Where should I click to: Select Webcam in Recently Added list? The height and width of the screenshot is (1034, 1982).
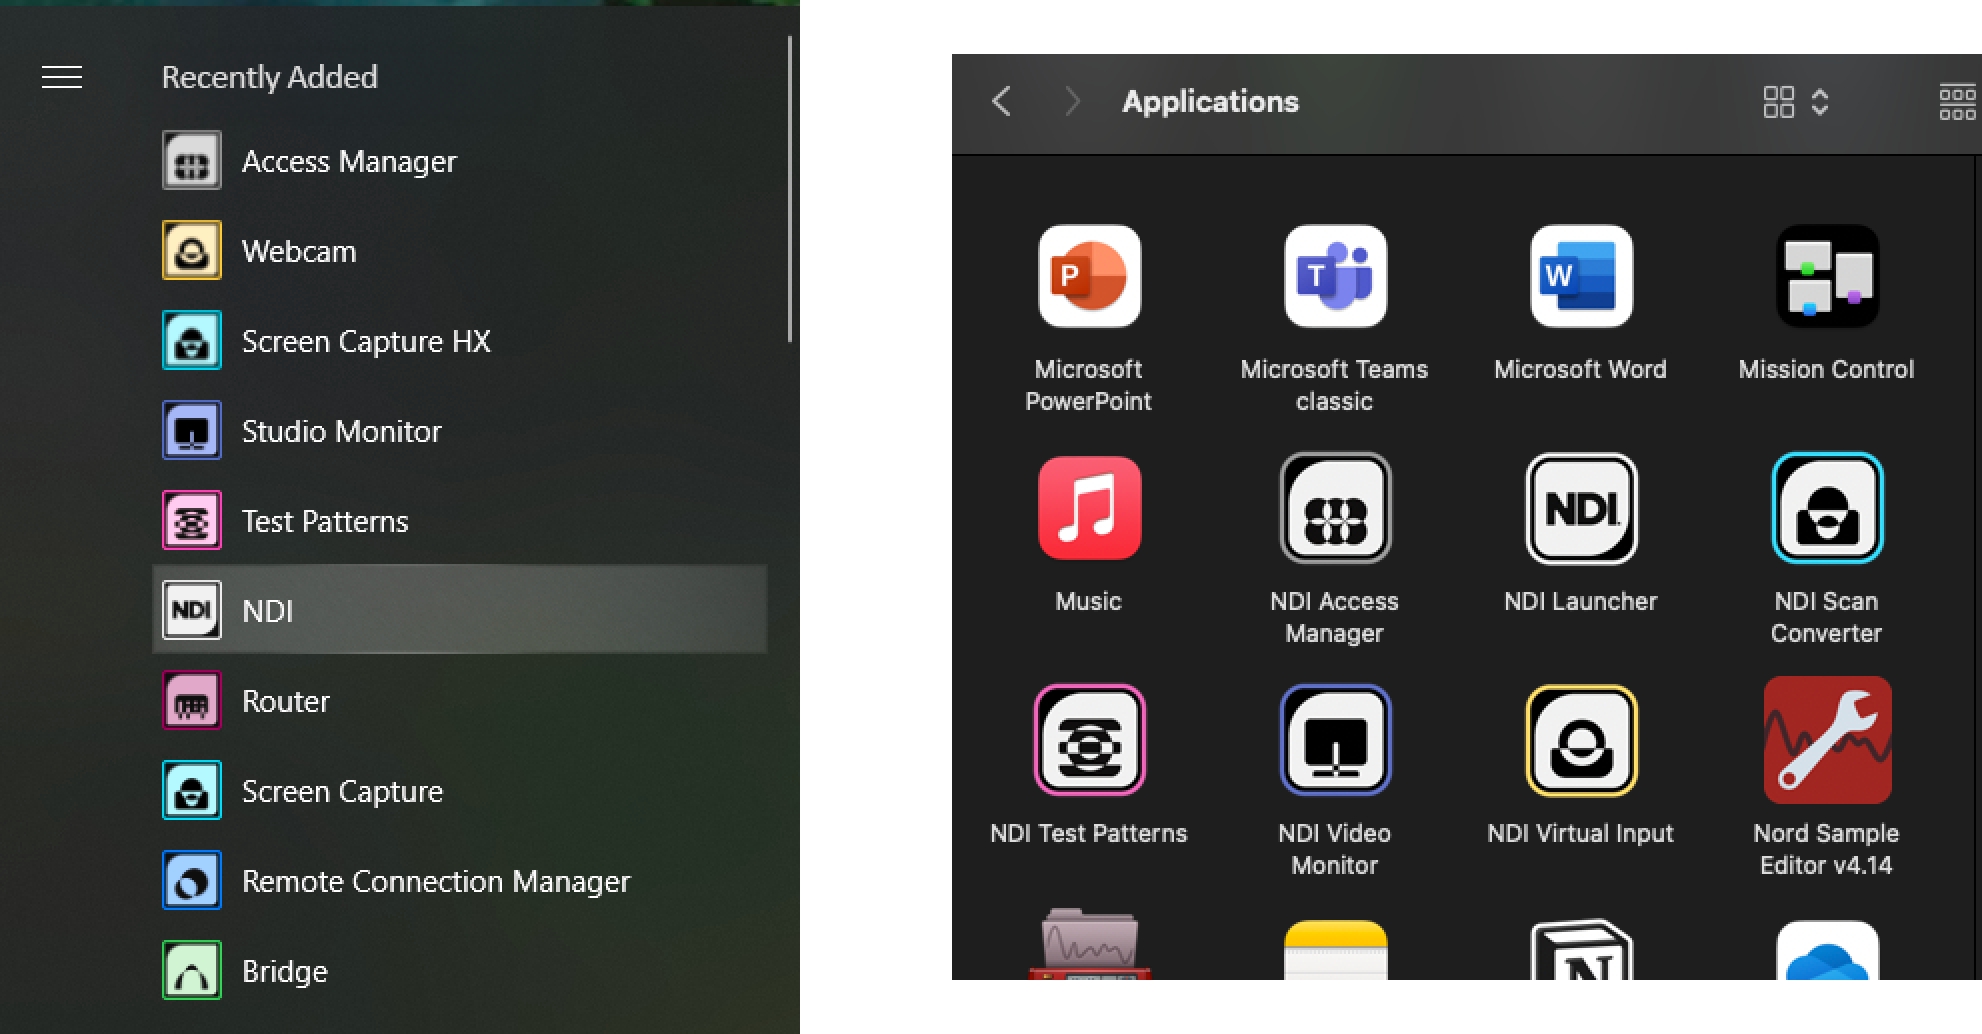click(298, 251)
